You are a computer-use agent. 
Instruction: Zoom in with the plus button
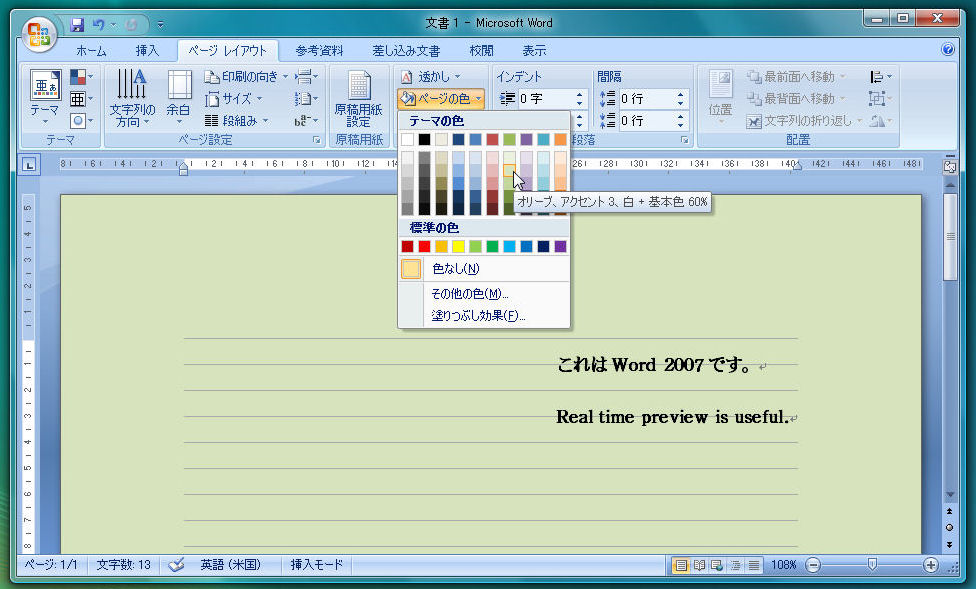(931, 565)
